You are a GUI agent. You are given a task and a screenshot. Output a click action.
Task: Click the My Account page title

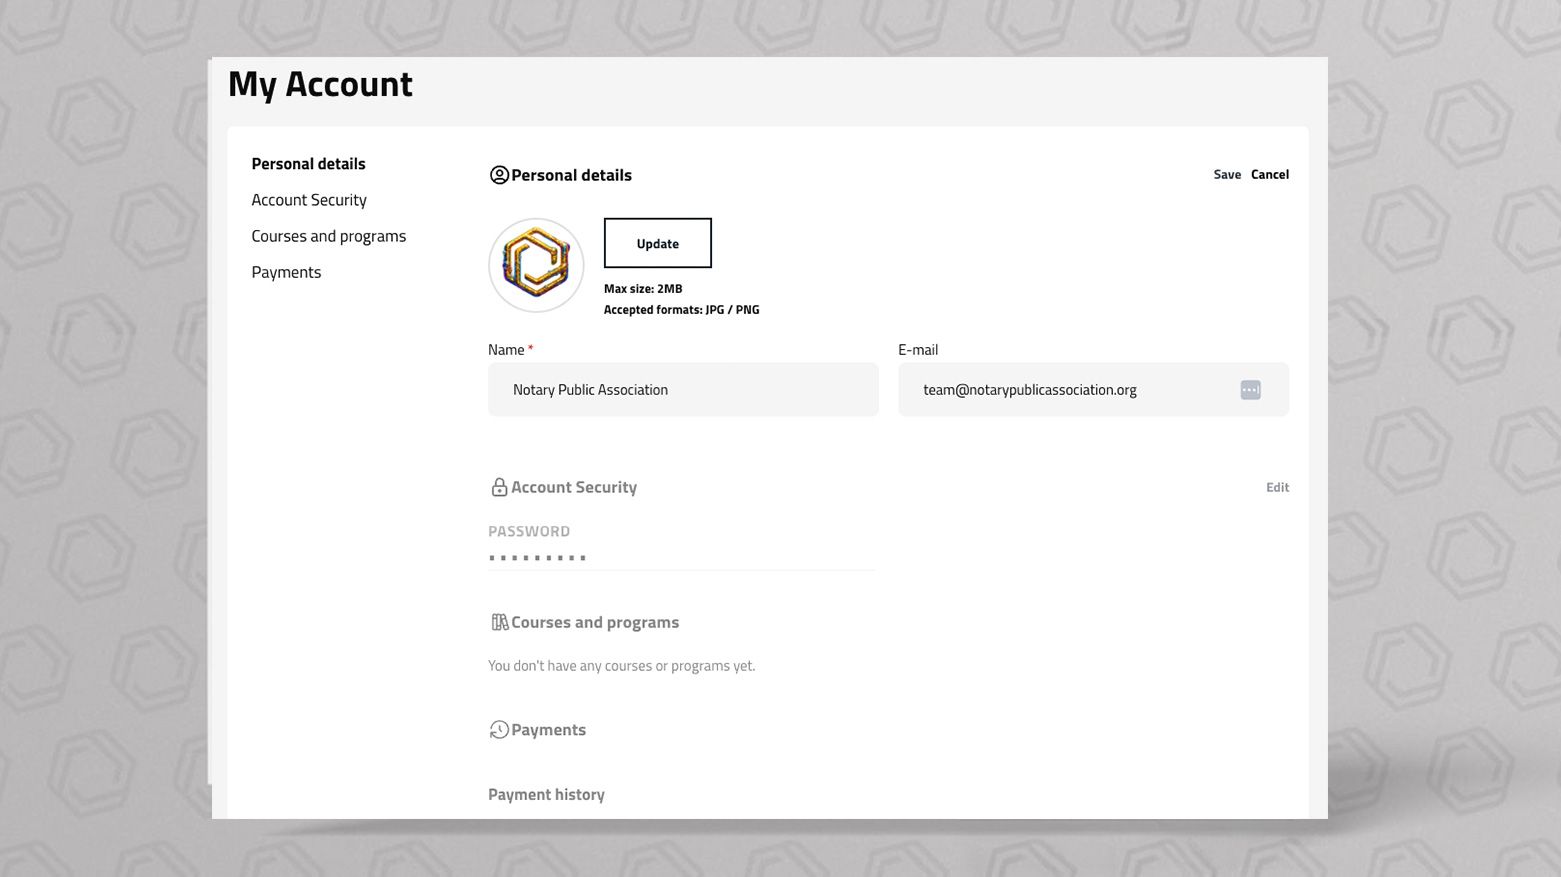[320, 84]
